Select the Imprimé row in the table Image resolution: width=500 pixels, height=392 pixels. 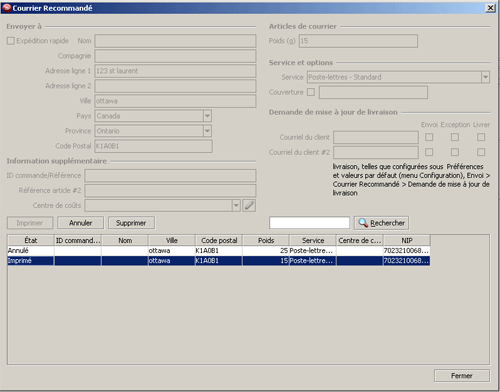tap(219, 260)
